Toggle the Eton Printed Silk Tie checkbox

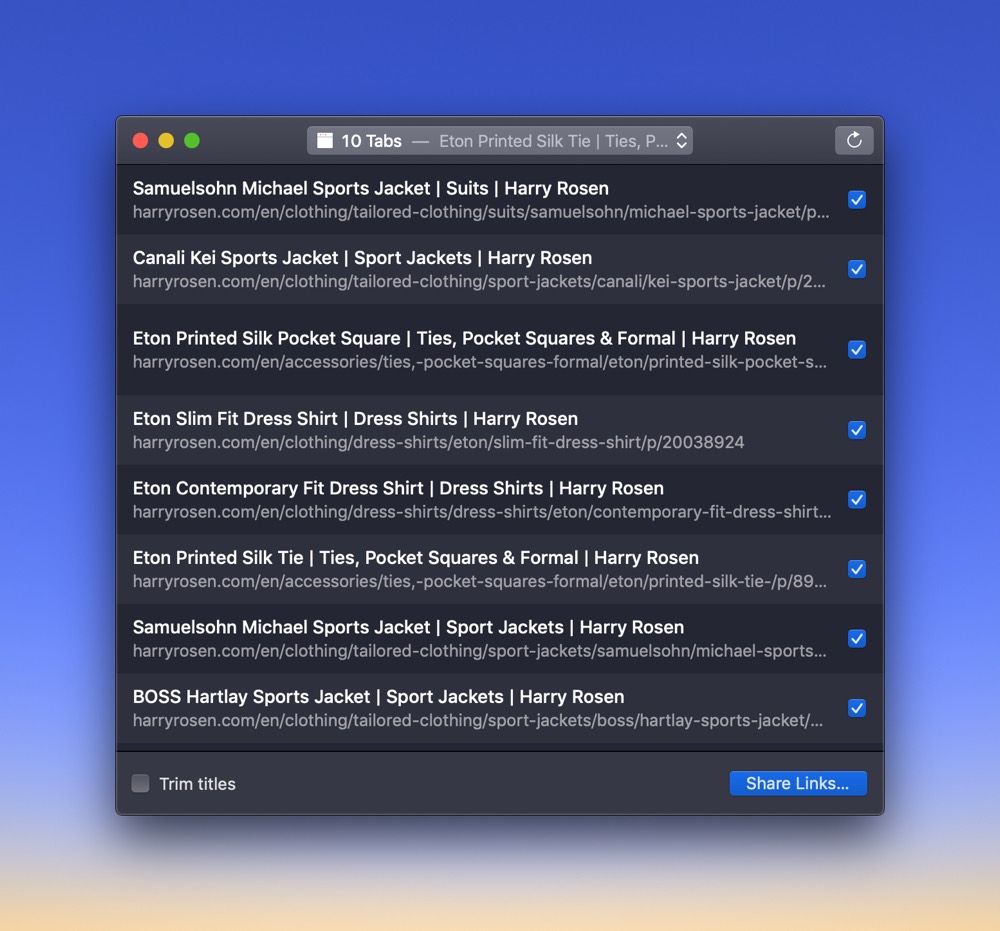pos(857,569)
